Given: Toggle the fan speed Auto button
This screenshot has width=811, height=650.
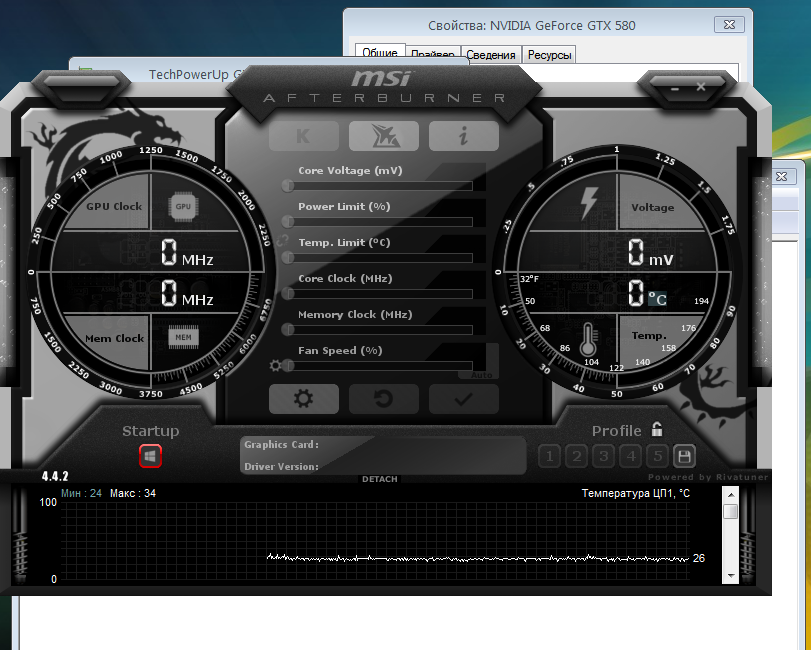Looking at the screenshot, I should pyautogui.click(x=482, y=375).
